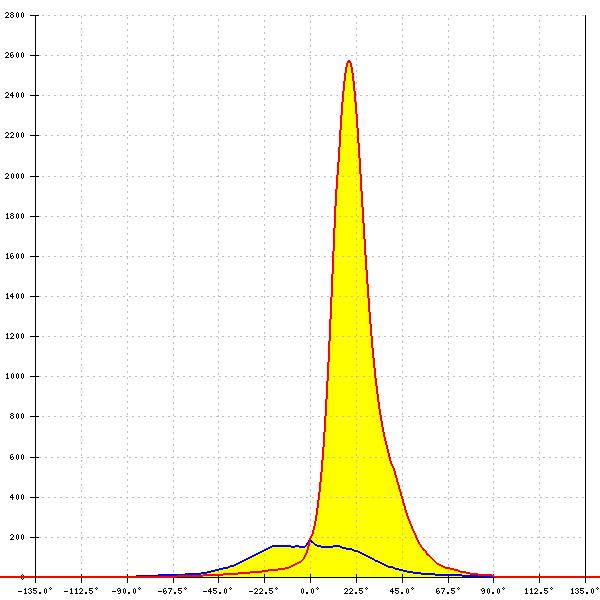
Task: Click the -112.5° x-axis label
Action: (81, 591)
